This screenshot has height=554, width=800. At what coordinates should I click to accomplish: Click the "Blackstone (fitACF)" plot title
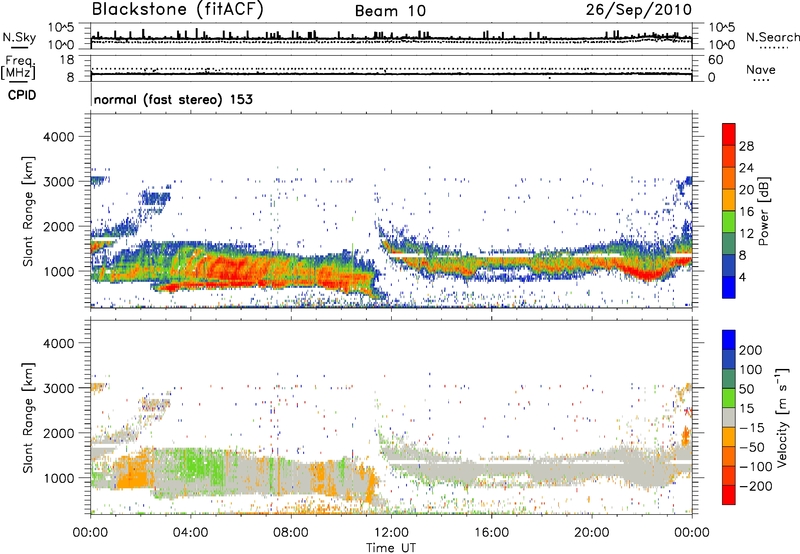(178, 9)
